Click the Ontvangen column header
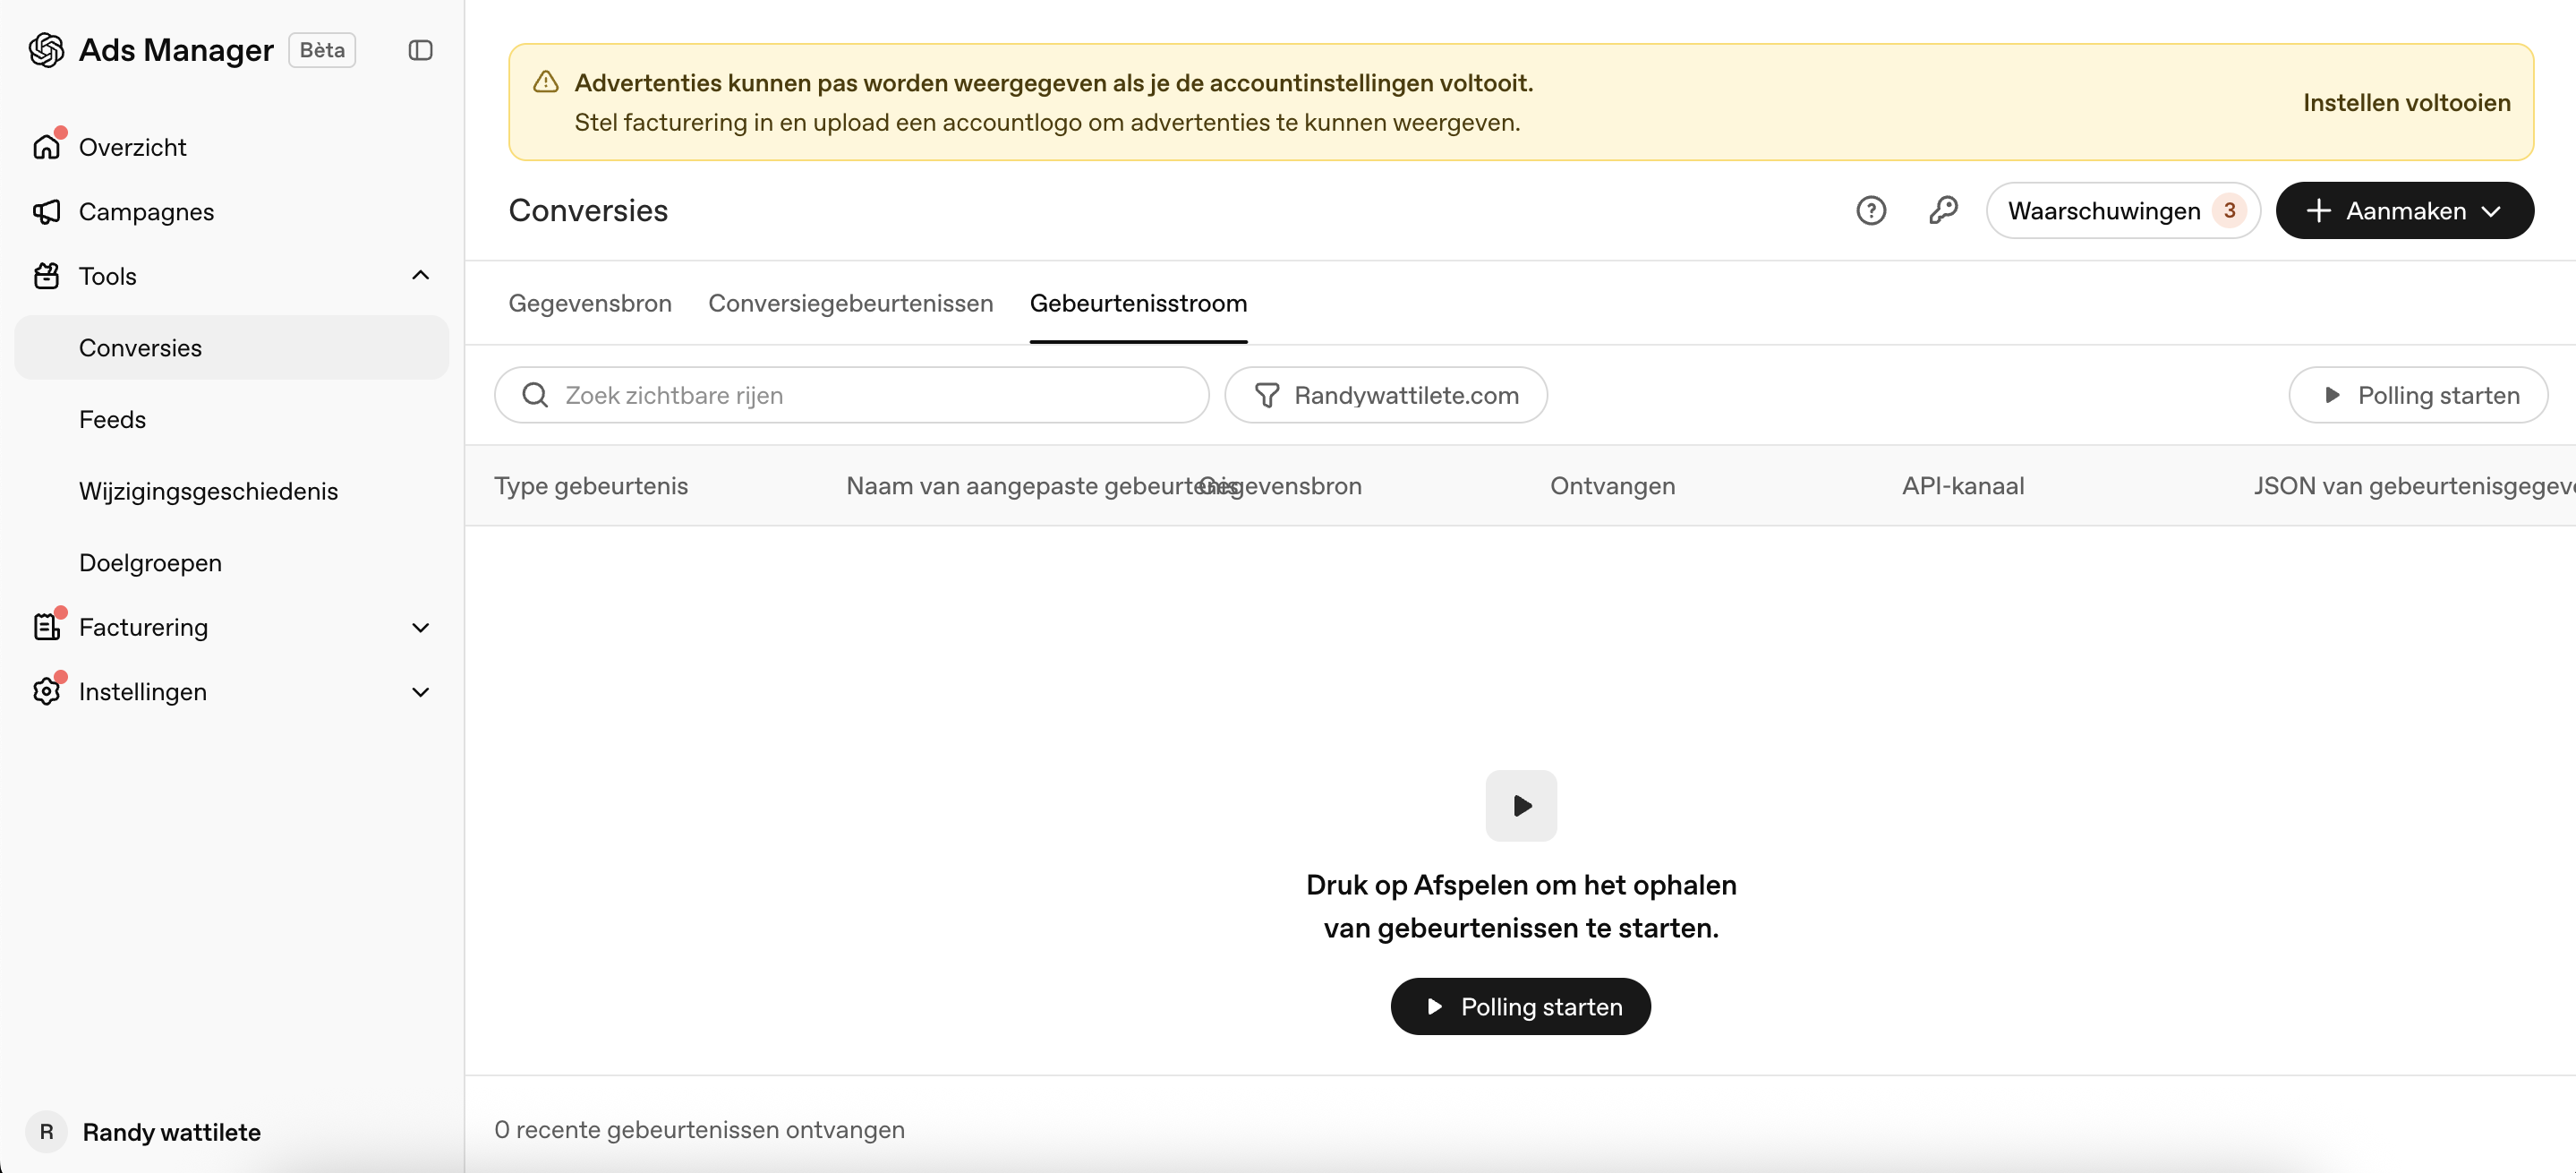Viewport: 2576px width, 1173px height. click(1612, 486)
